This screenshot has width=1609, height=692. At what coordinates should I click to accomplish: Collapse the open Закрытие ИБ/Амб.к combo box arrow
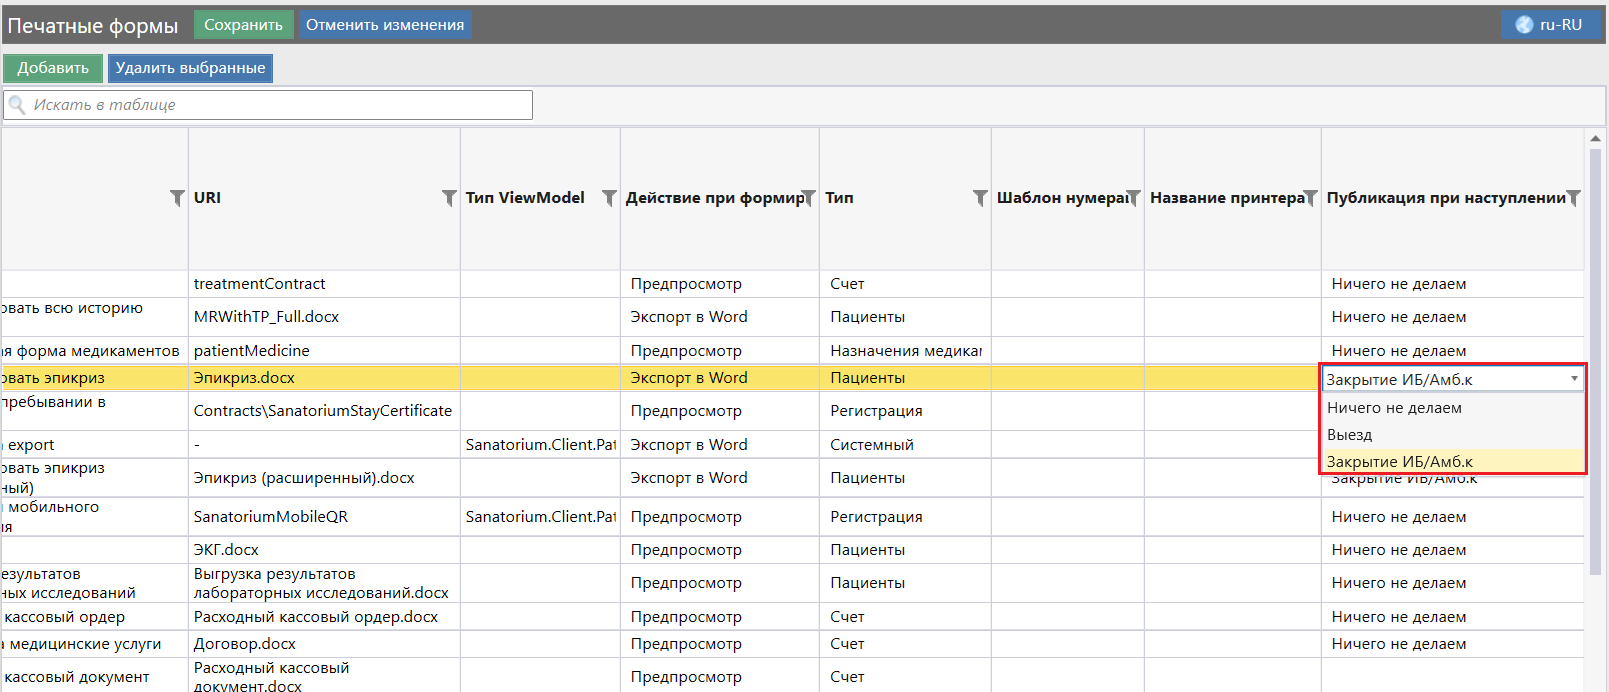pos(1574,379)
